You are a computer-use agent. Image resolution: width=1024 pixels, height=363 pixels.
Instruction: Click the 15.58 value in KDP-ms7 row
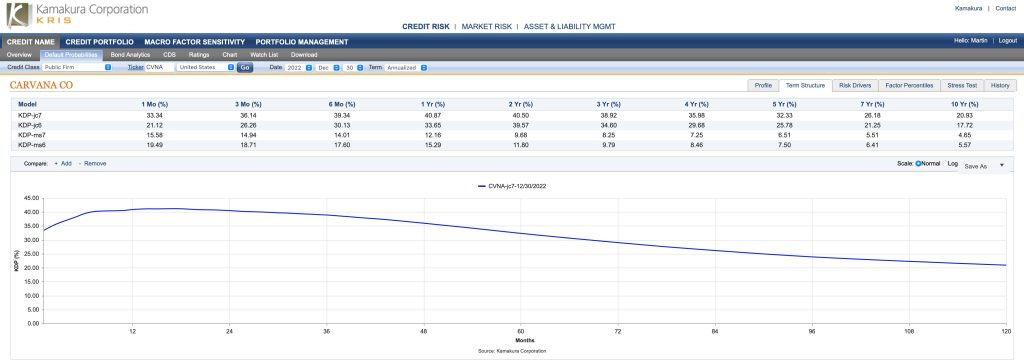(155, 135)
